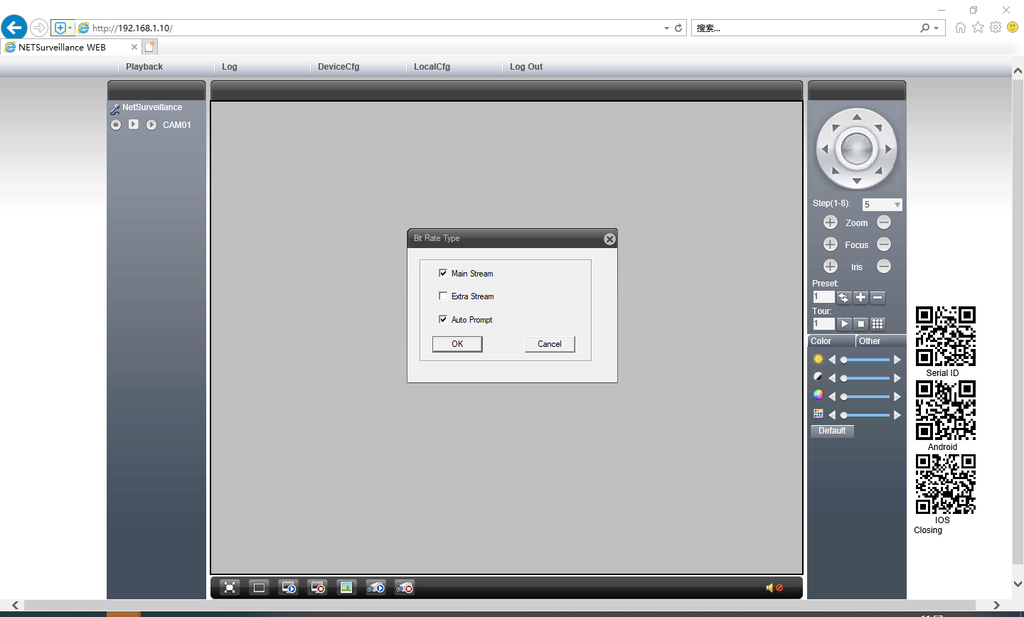
Task: Open the browser search provider dropdown
Action: (x=937, y=28)
